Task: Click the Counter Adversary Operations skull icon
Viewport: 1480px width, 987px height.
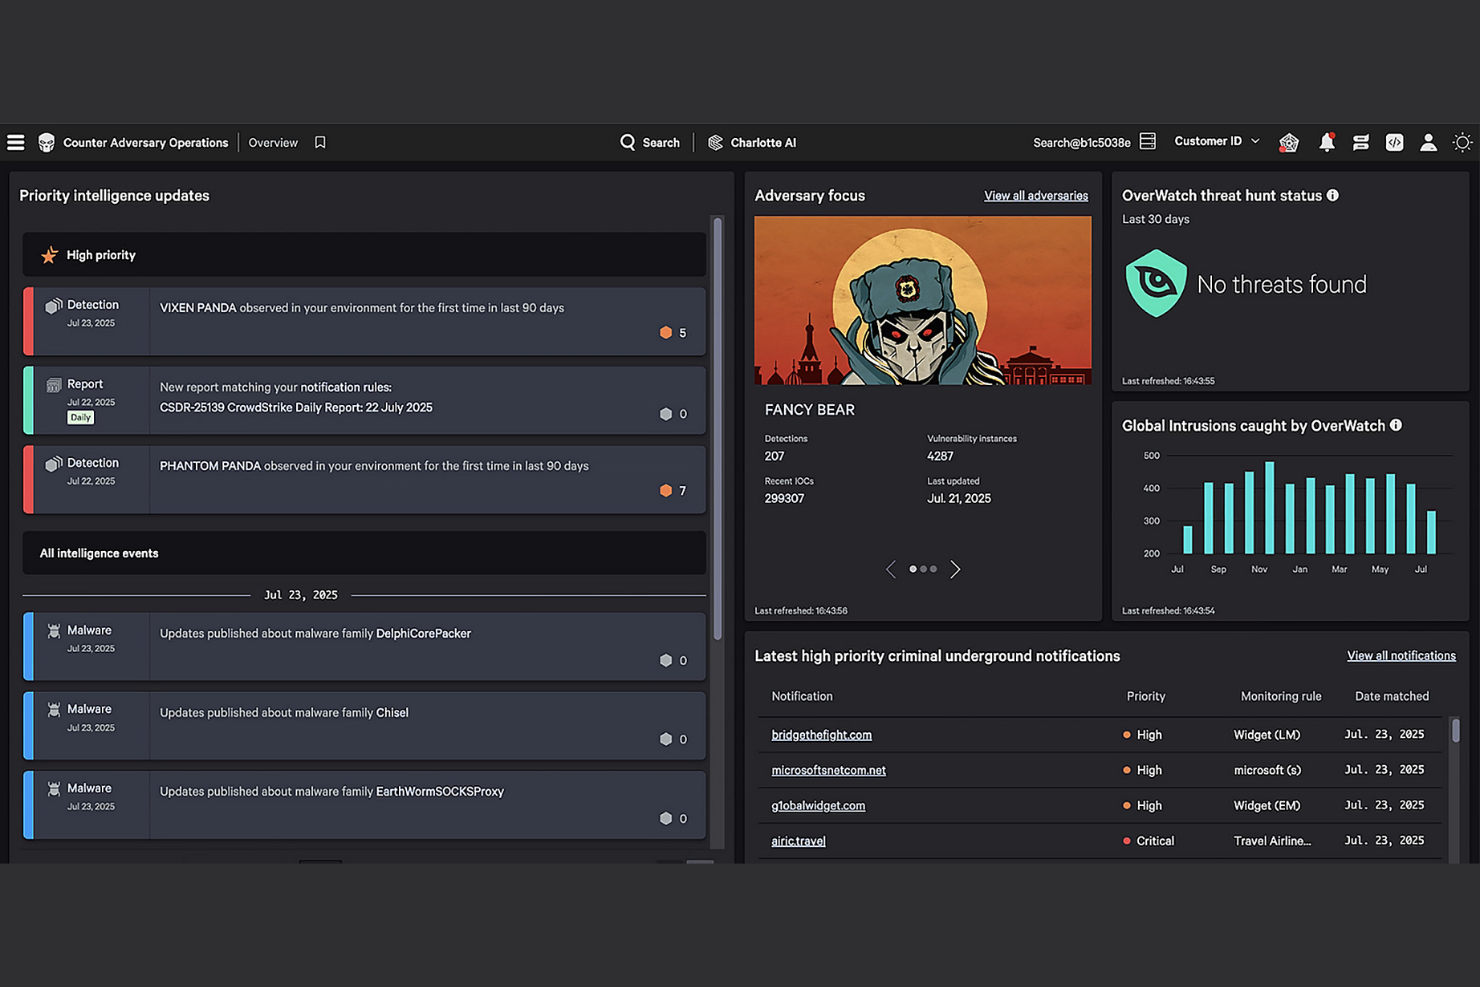Action: pos(46,142)
